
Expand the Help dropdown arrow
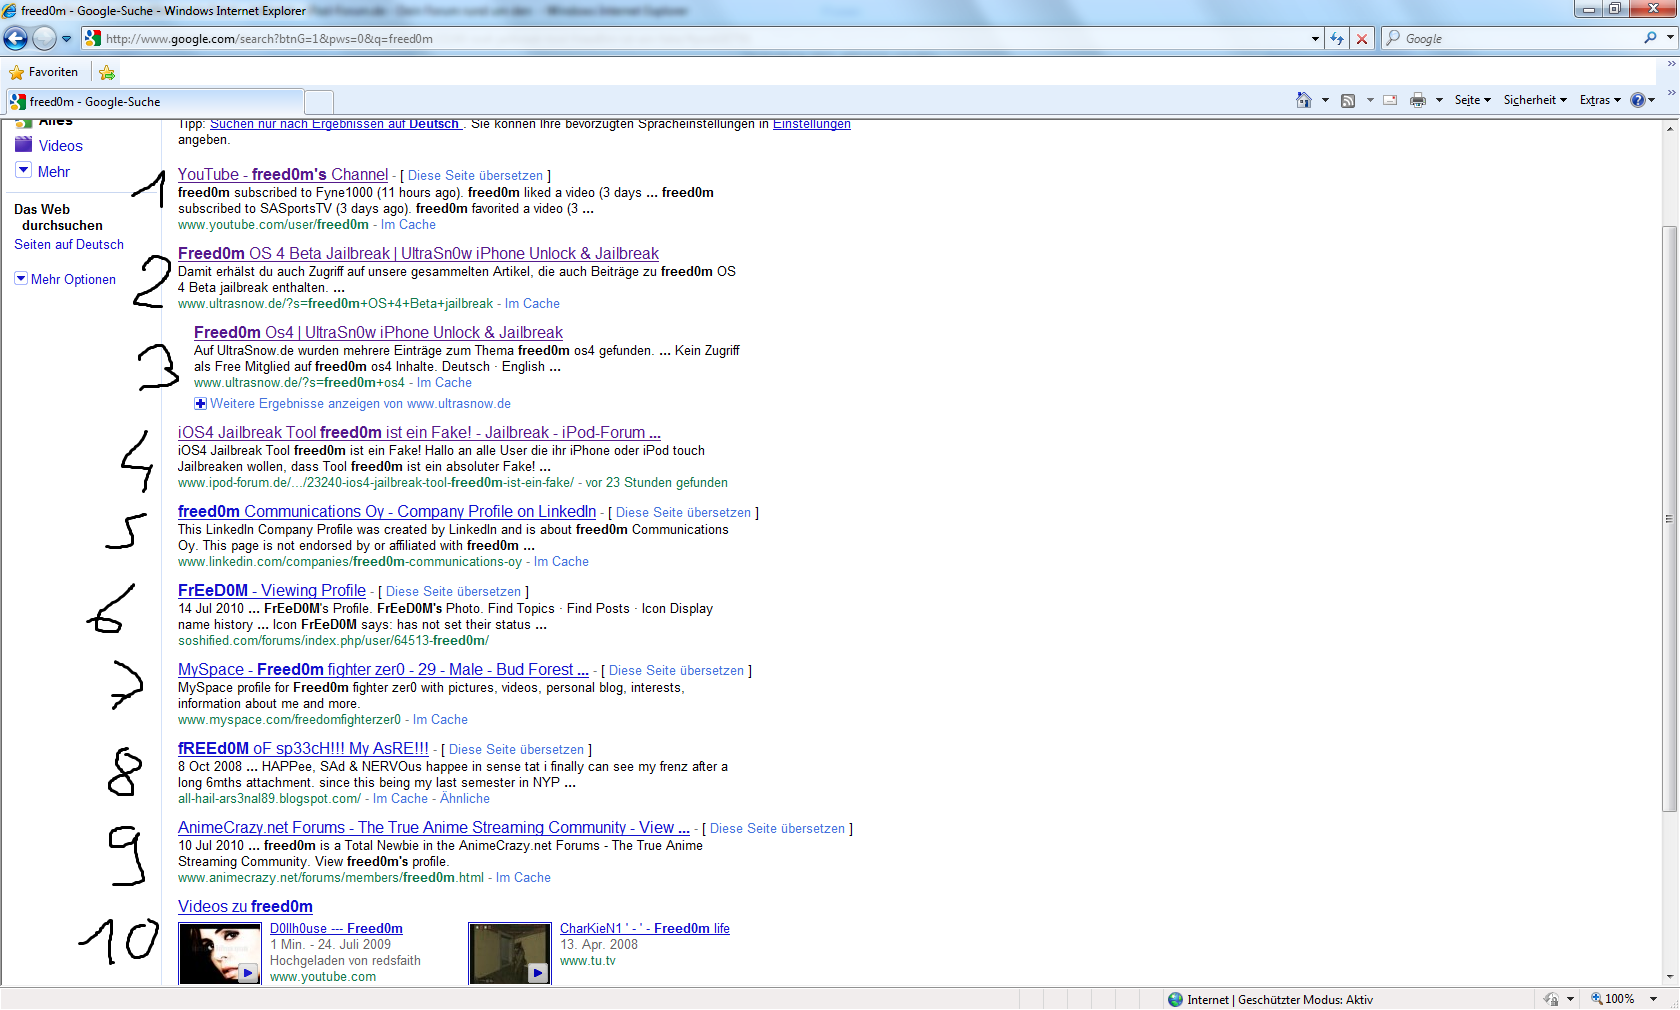[x=1652, y=100]
